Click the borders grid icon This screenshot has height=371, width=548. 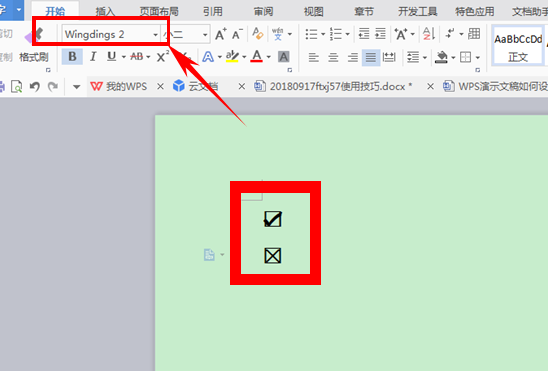point(466,57)
